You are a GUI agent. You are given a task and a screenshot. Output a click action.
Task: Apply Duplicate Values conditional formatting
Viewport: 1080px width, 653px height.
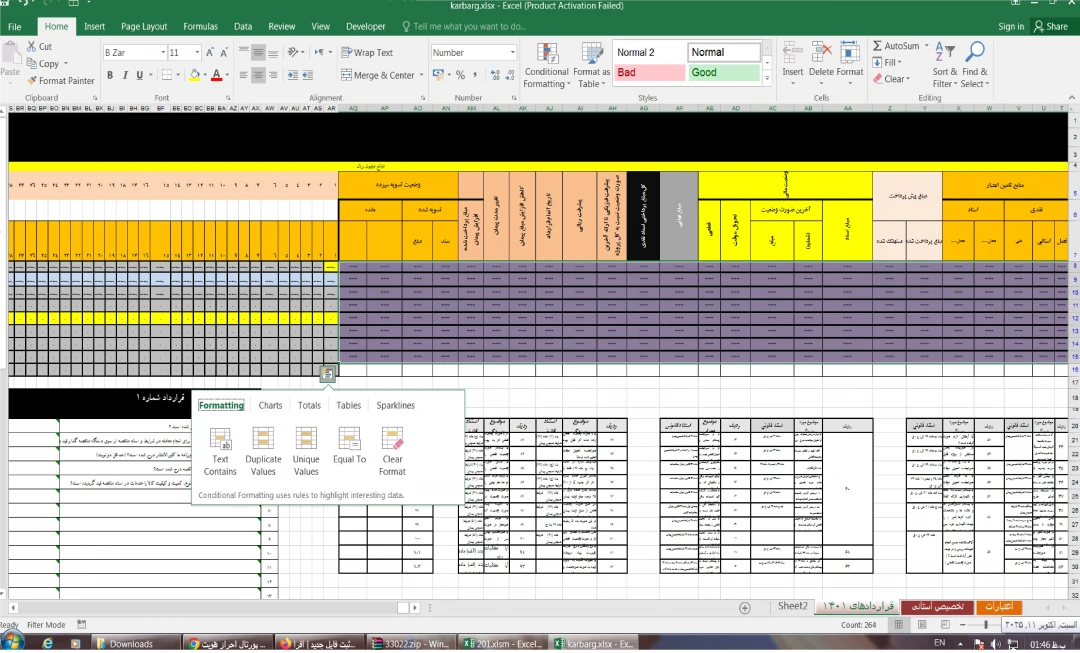point(263,440)
